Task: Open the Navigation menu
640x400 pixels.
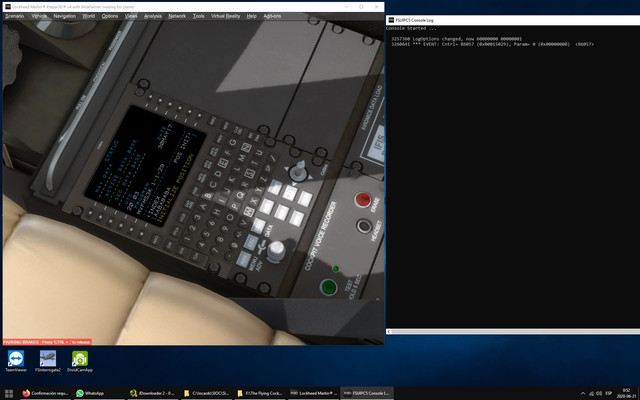Action: pyautogui.click(x=64, y=16)
